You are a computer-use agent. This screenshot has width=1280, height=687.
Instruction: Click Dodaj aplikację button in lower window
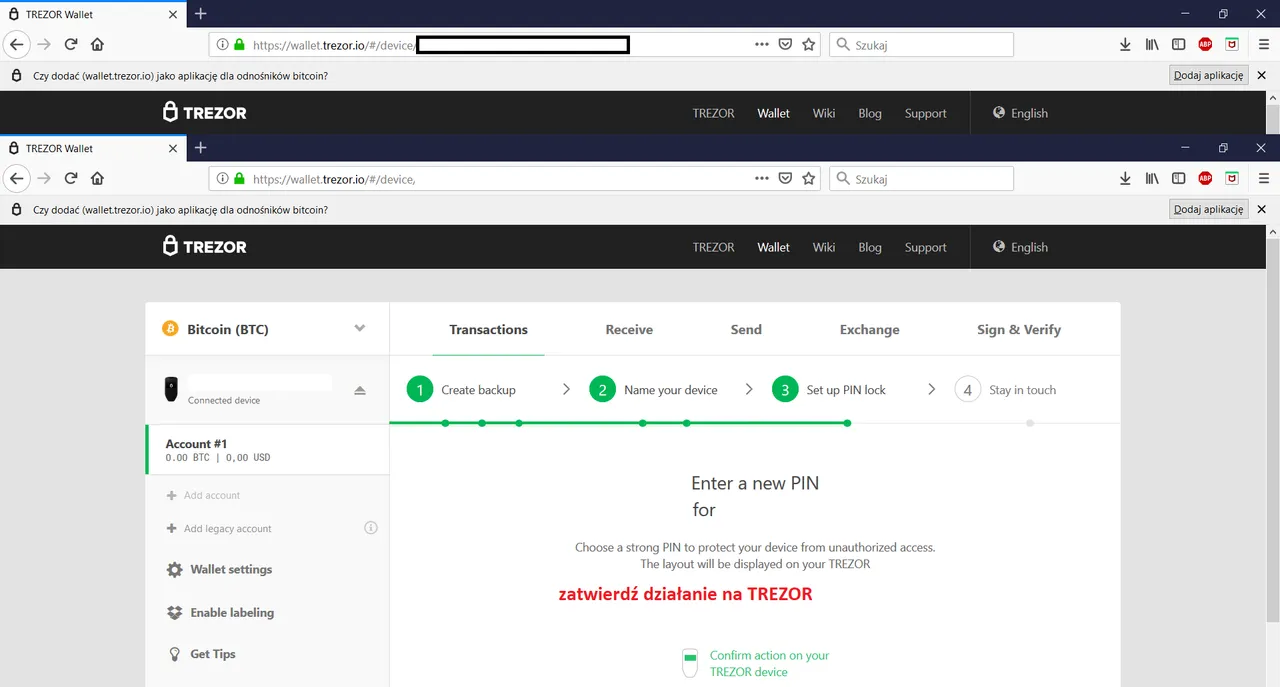coord(1209,209)
